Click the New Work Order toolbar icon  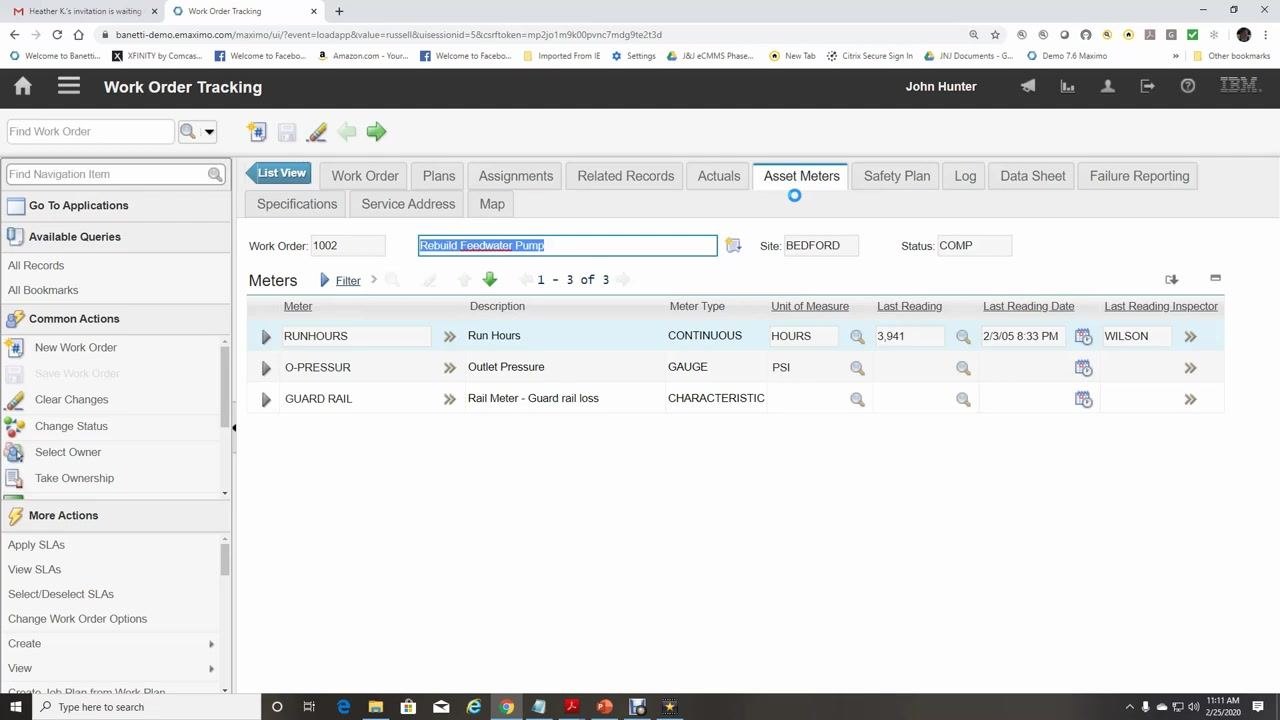pyautogui.click(x=257, y=132)
